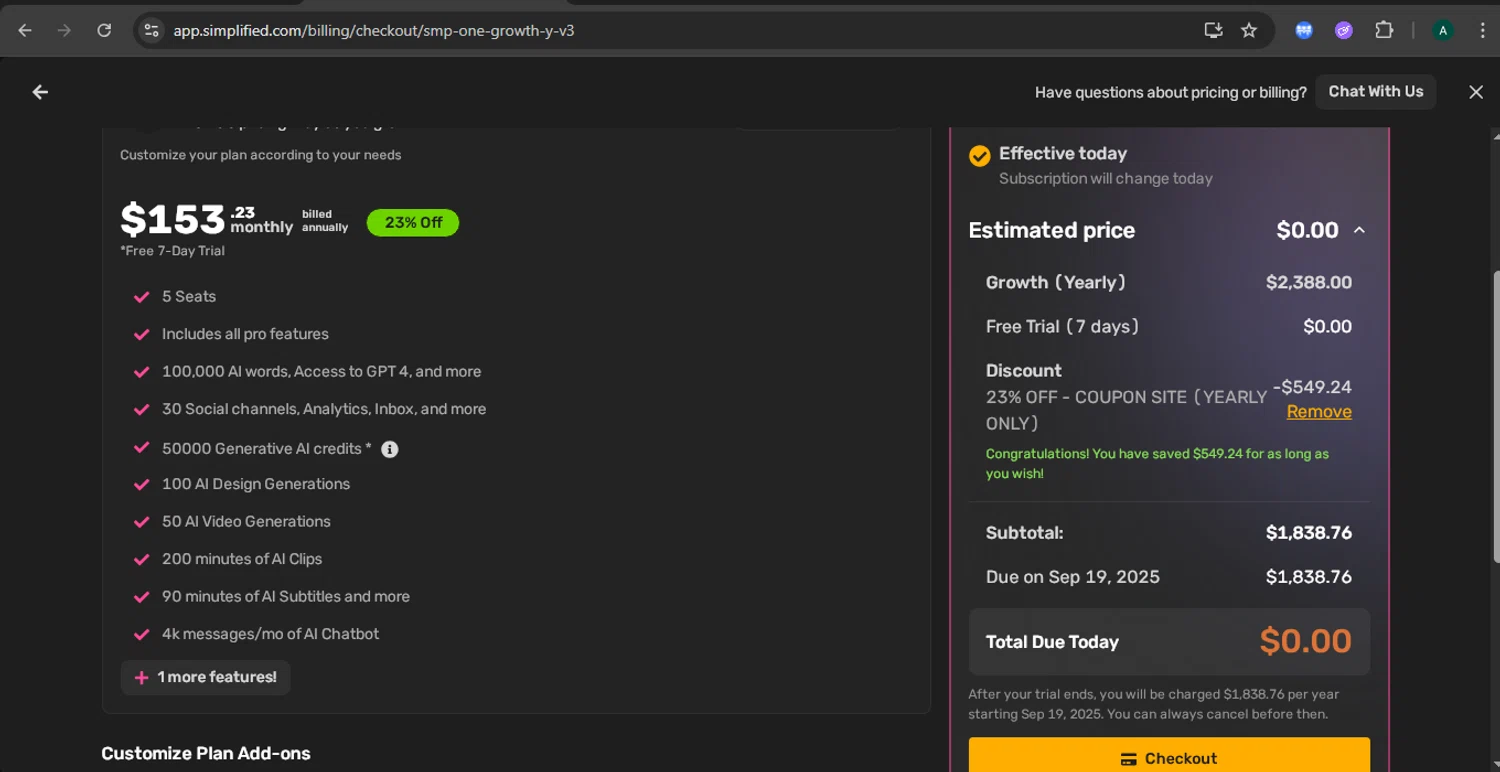The width and height of the screenshot is (1500, 772).
Task: Click the 100 AI Design Generations text
Action: tap(256, 484)
